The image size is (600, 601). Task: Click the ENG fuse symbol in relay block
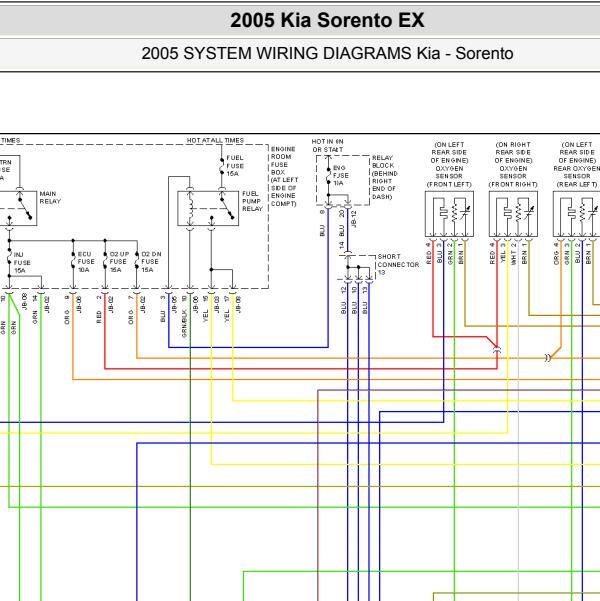click(x=329, y=177)
